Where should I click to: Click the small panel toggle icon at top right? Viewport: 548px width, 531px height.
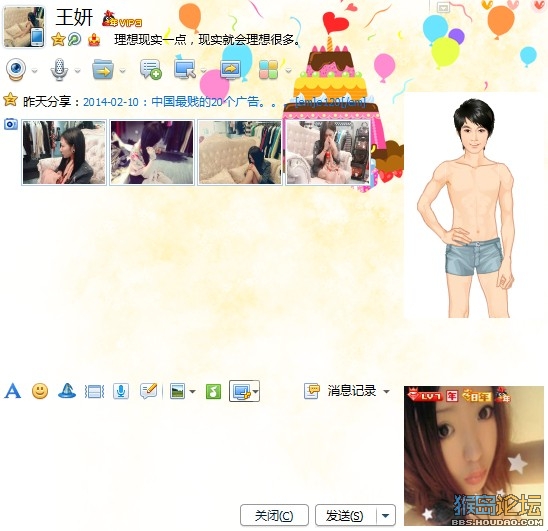pos(443,7)
